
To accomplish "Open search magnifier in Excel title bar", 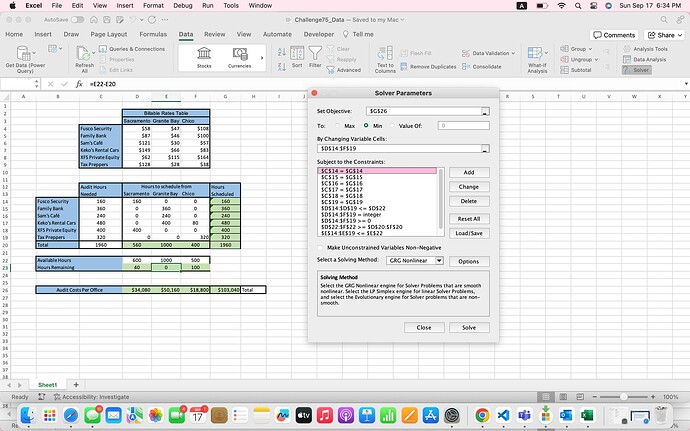I will point(664,20).
